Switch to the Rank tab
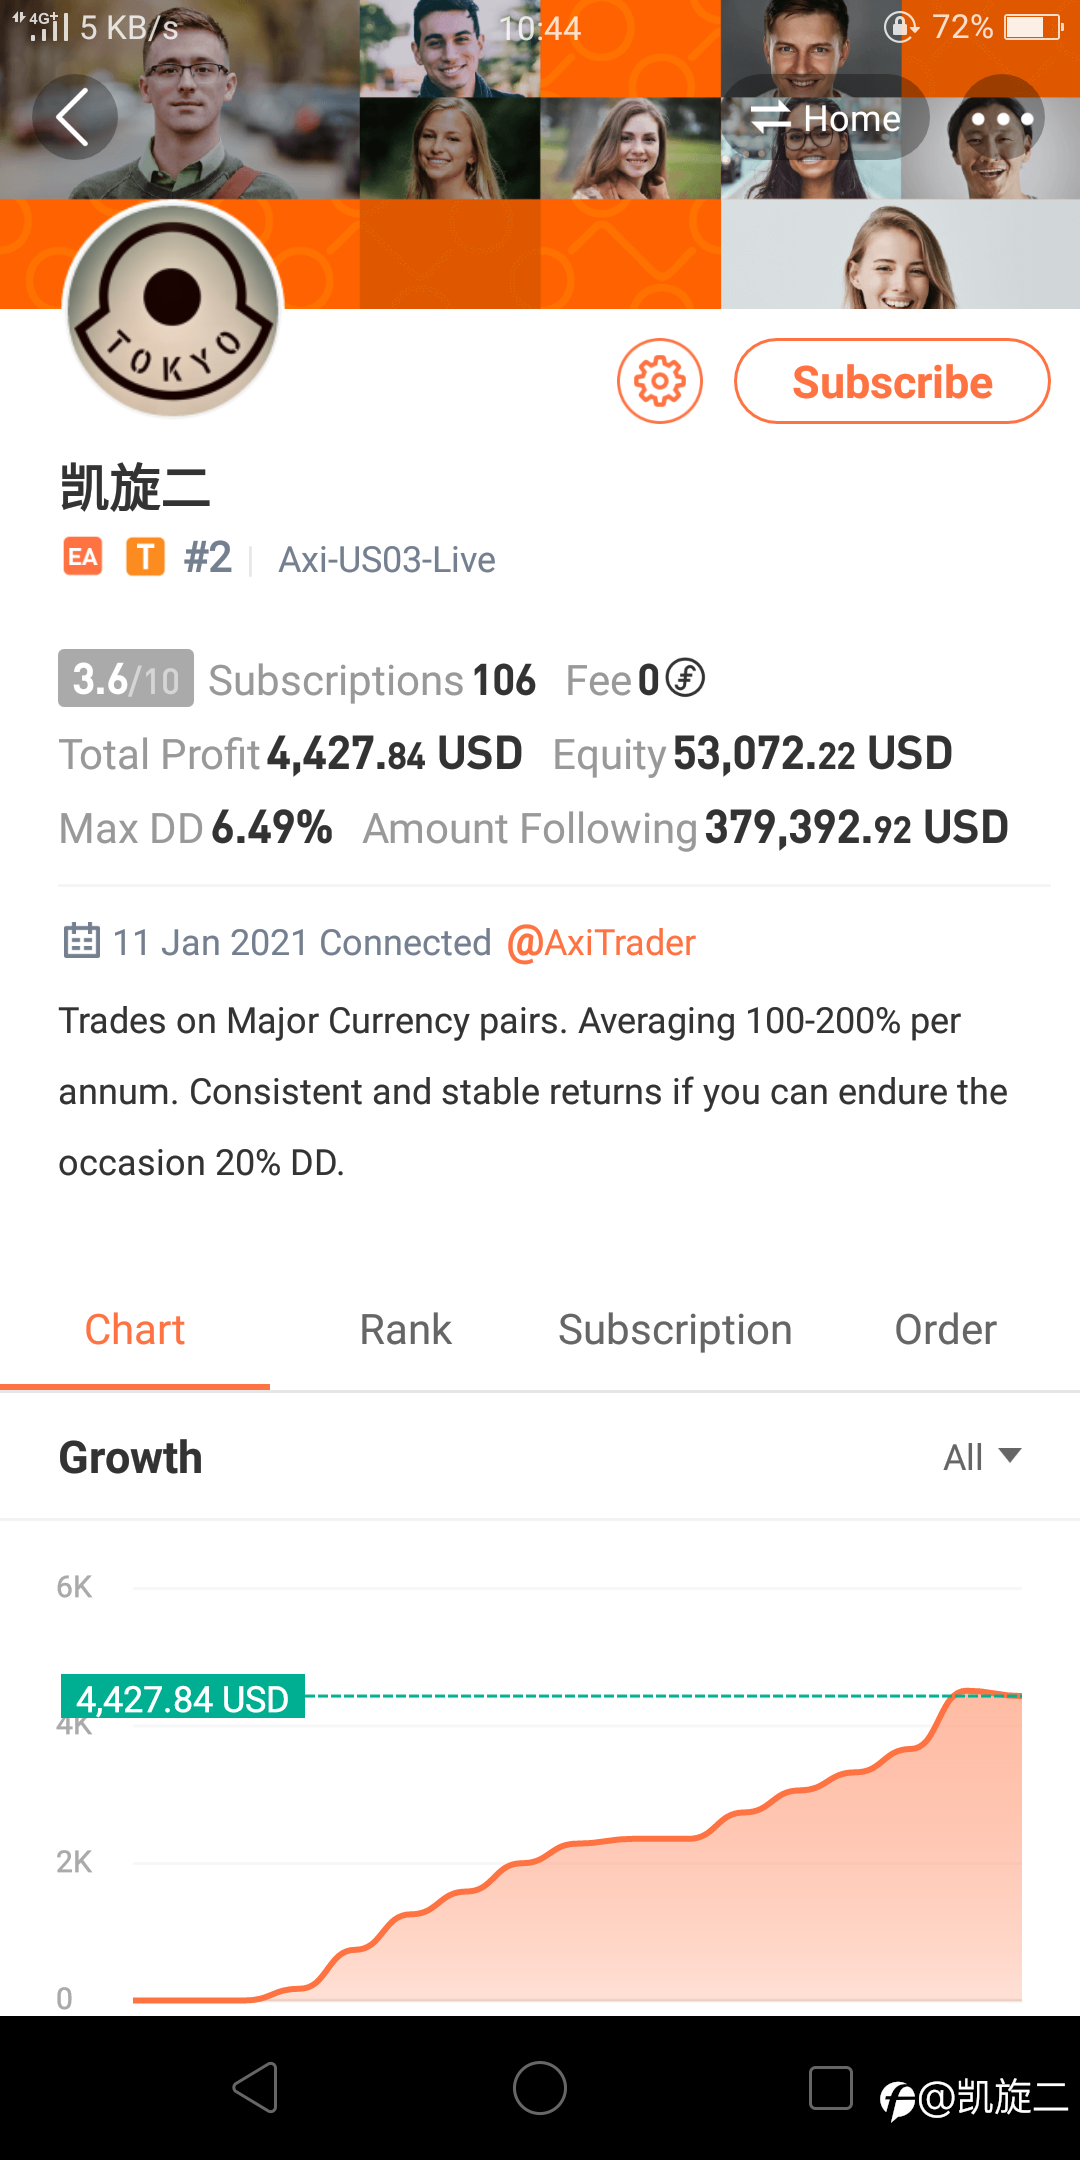 point(405,1330)
